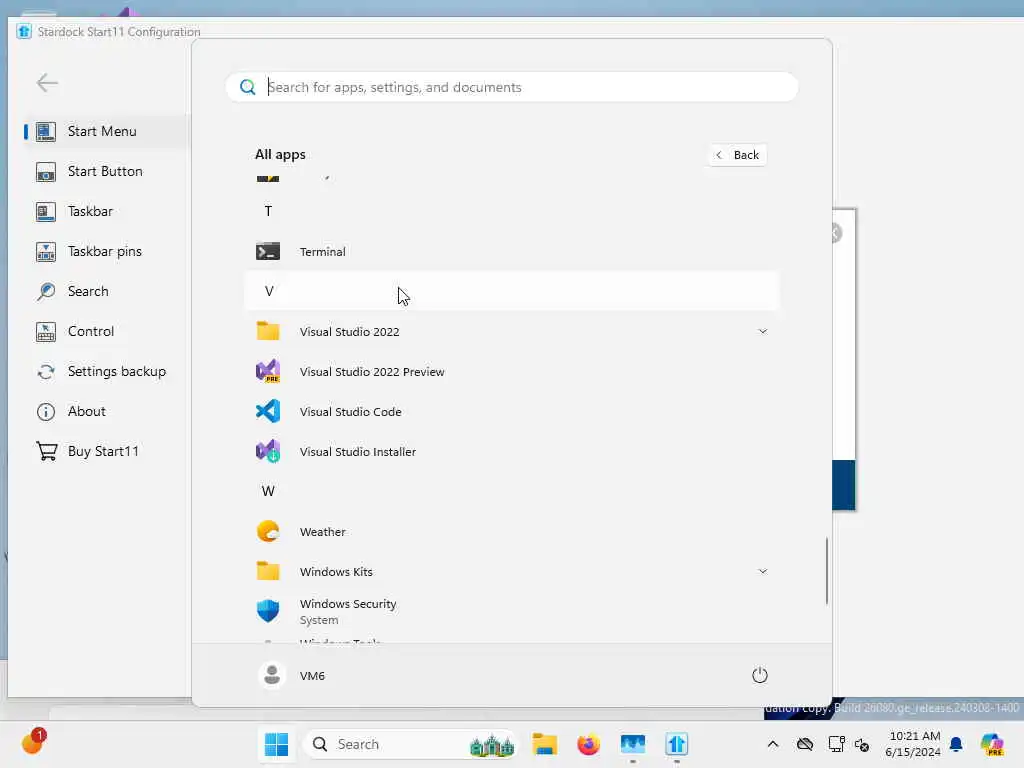
Task: Click the notification bell icon
Action: 956,744
